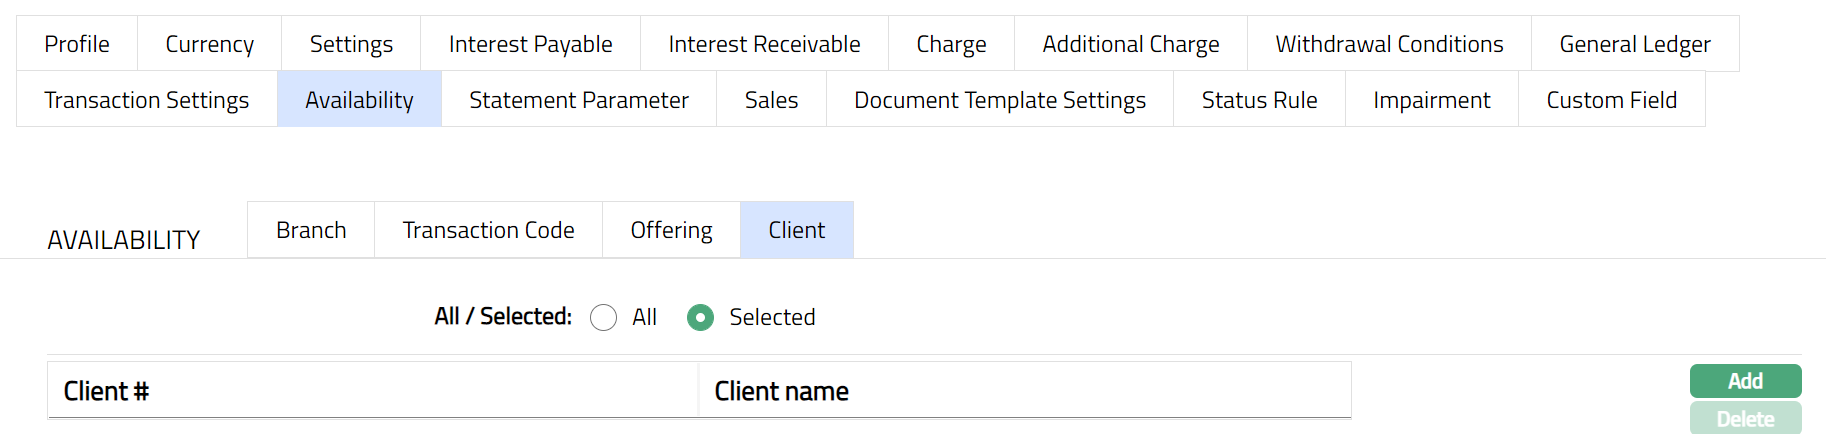Open the Offering availability sub-tab
Viewport: 1826px width, 445px height.
[x=671, y=230]
